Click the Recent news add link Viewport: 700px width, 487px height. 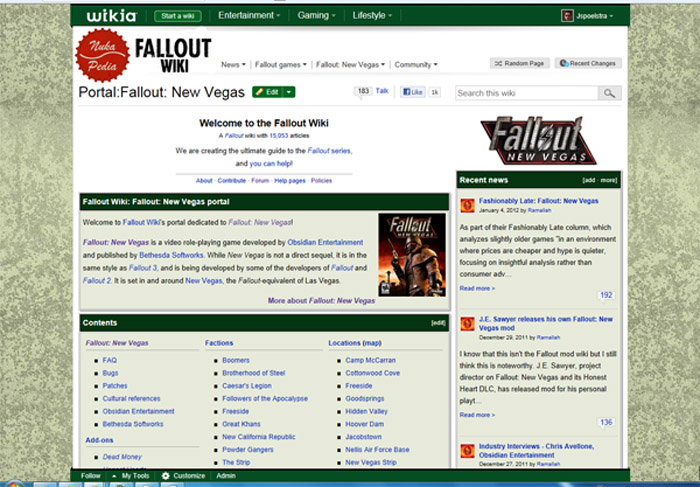point(589,180)
